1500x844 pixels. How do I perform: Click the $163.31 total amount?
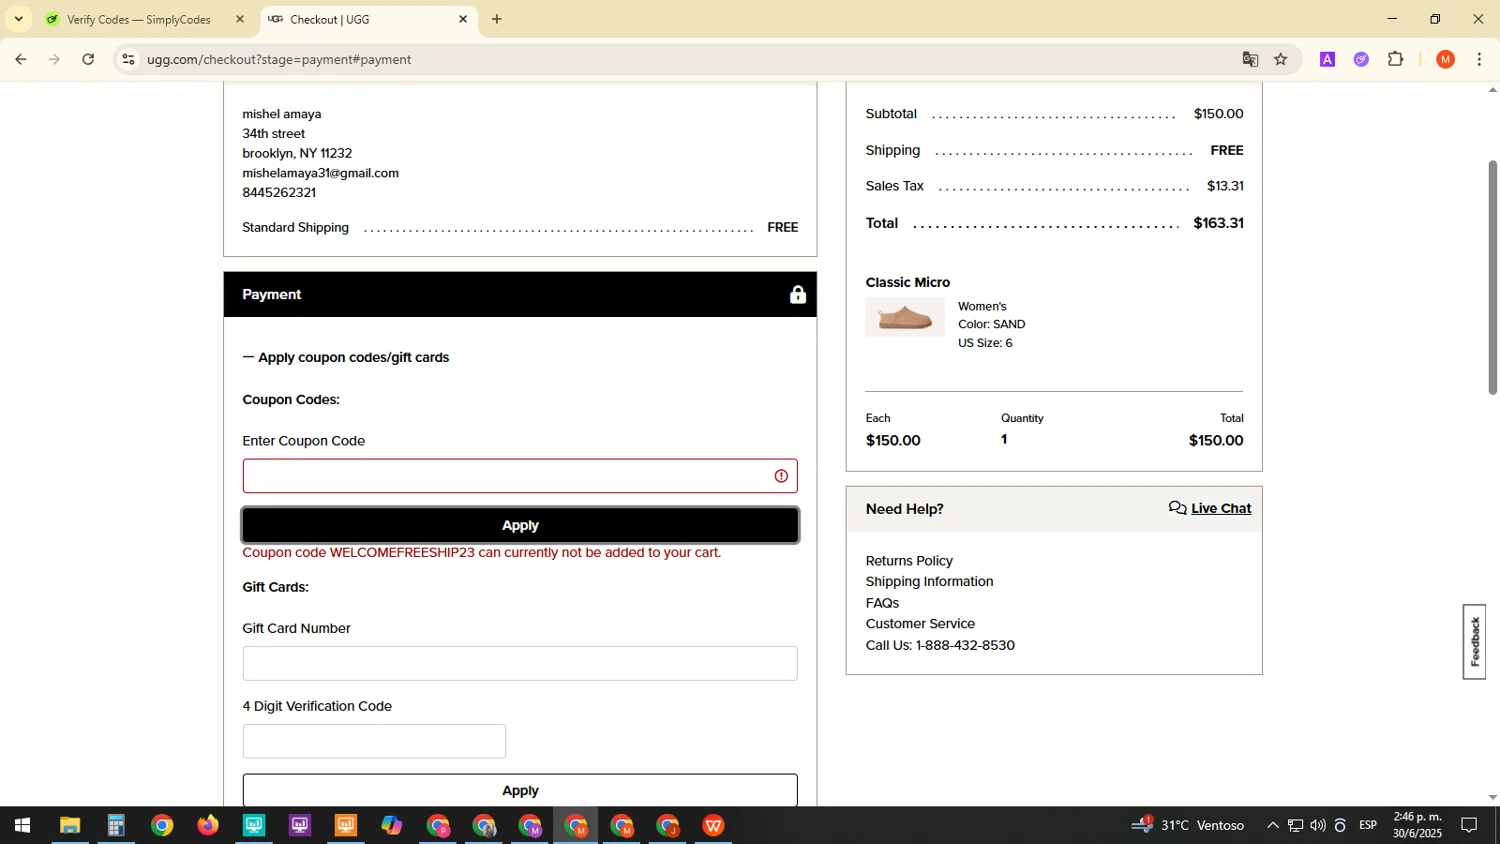tap(1218, 223)
